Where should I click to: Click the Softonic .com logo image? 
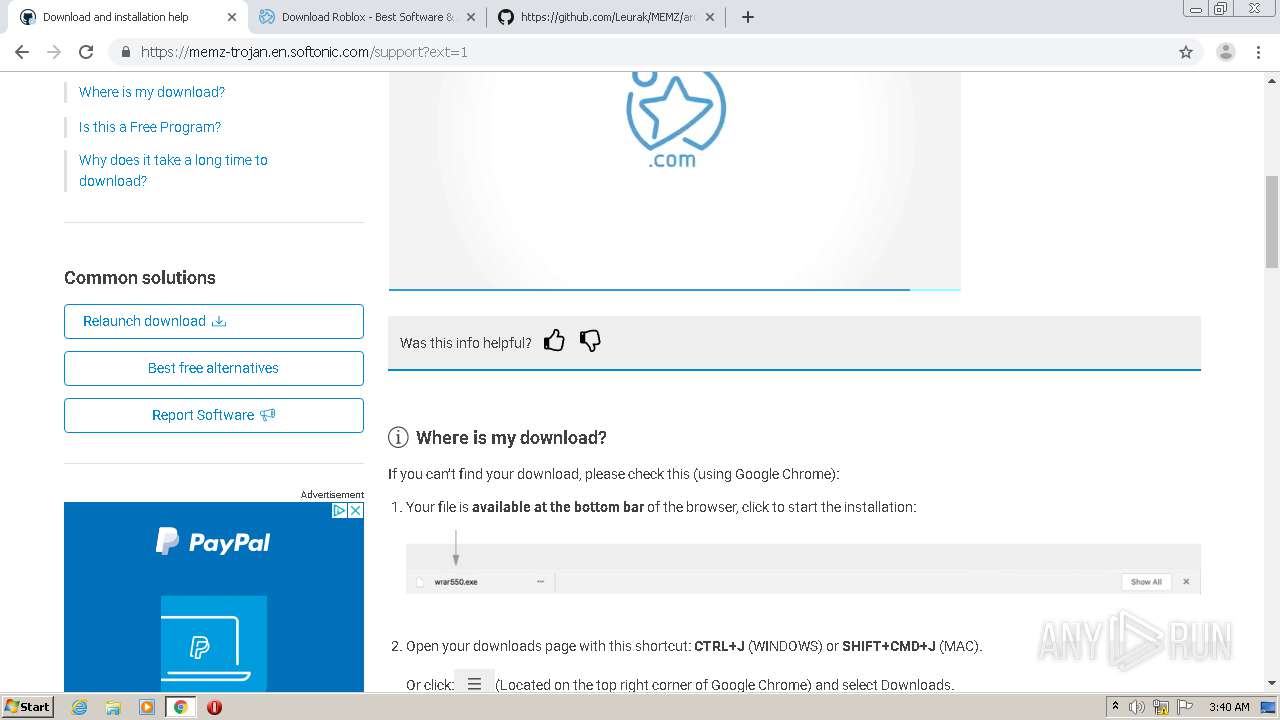tap(675, 120)
